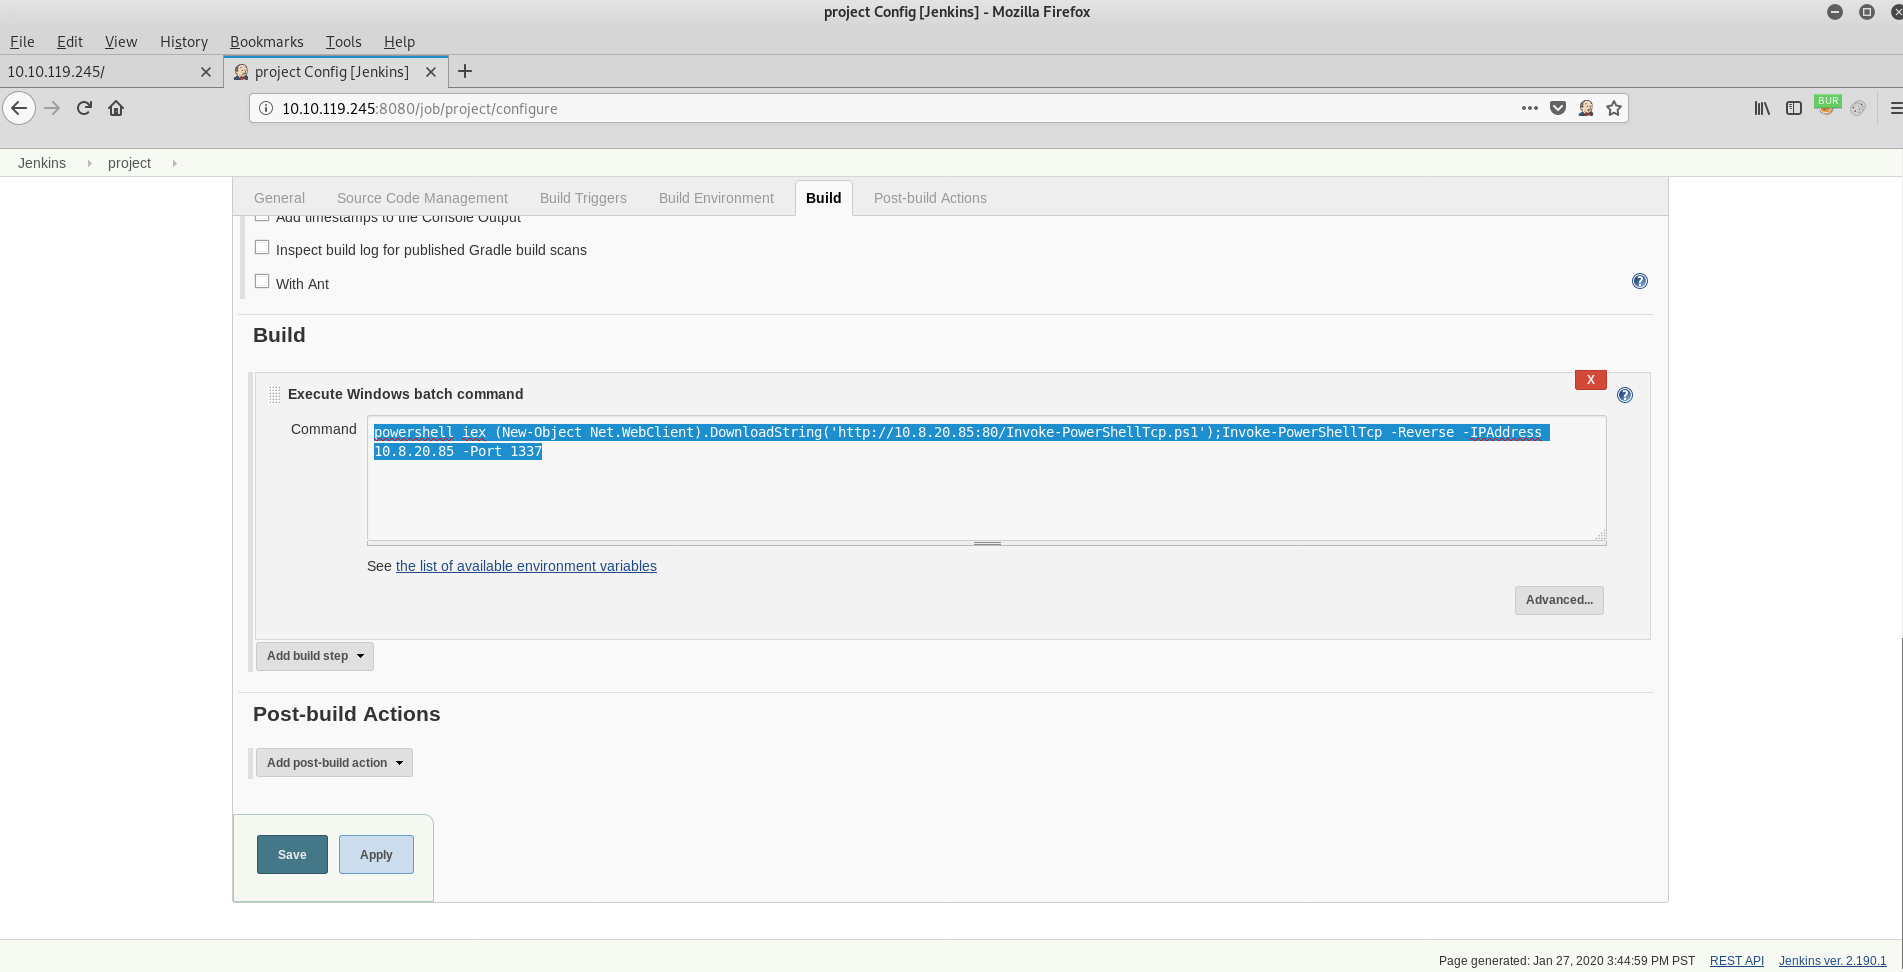Open Advanced build step options
Viewport: 1903px width, 972px height.
point(1559,600)
